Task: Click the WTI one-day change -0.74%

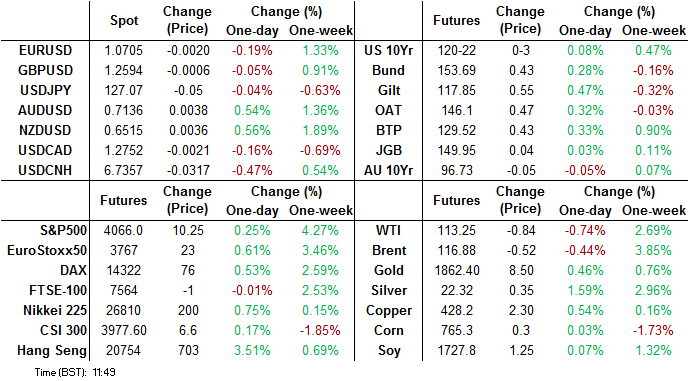Action: click(x=585, y=230)
